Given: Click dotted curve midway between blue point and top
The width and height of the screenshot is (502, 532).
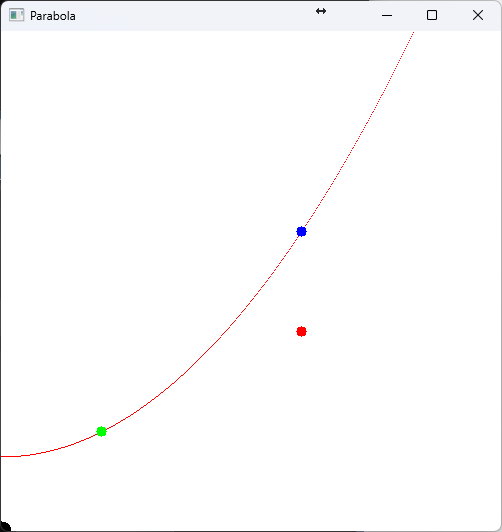Looking at the screenshot, I should tap(363, 132).
